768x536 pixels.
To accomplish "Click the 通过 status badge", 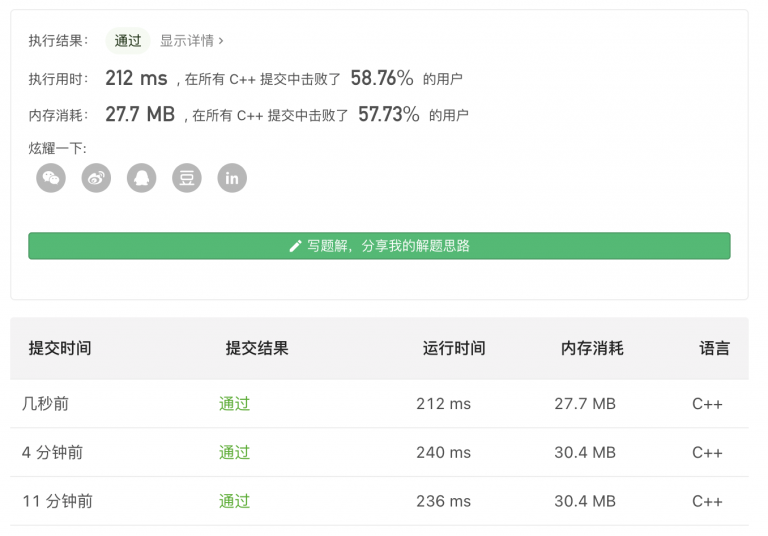I will (x=128, y=41).
